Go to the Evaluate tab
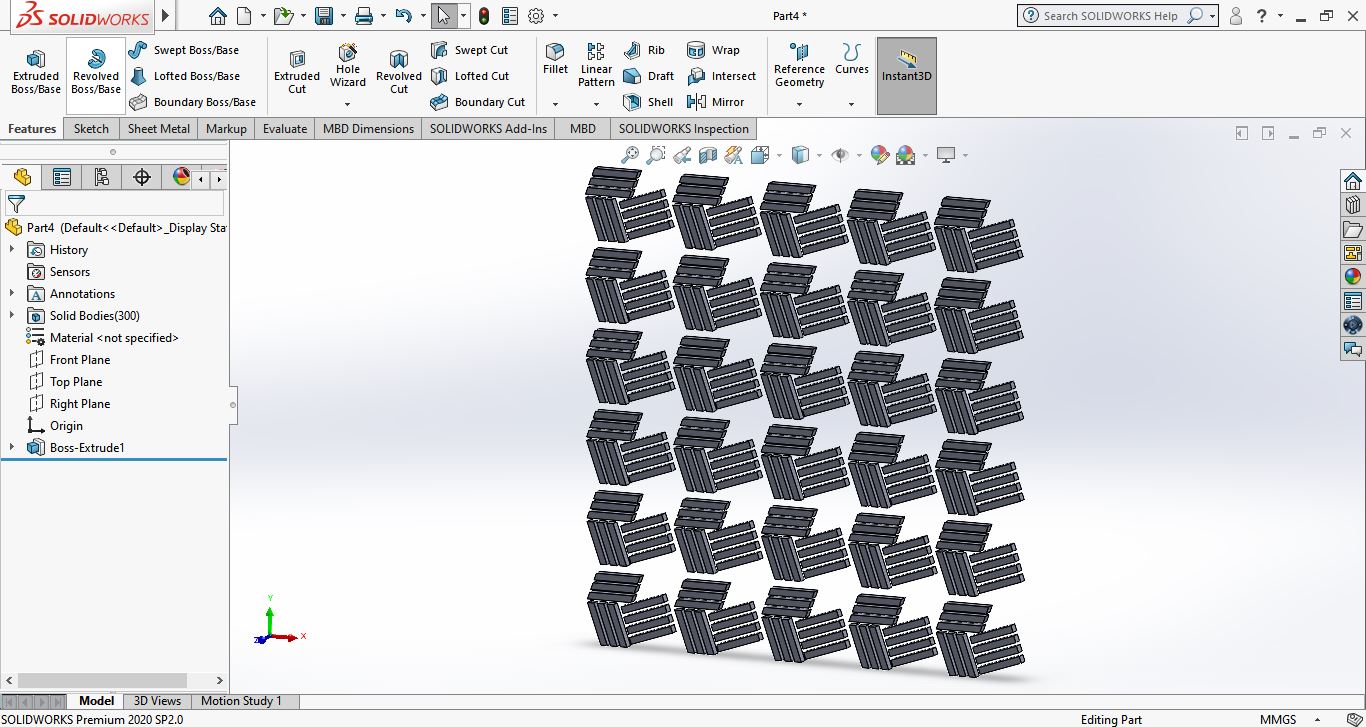 click(x=285, y=129)
